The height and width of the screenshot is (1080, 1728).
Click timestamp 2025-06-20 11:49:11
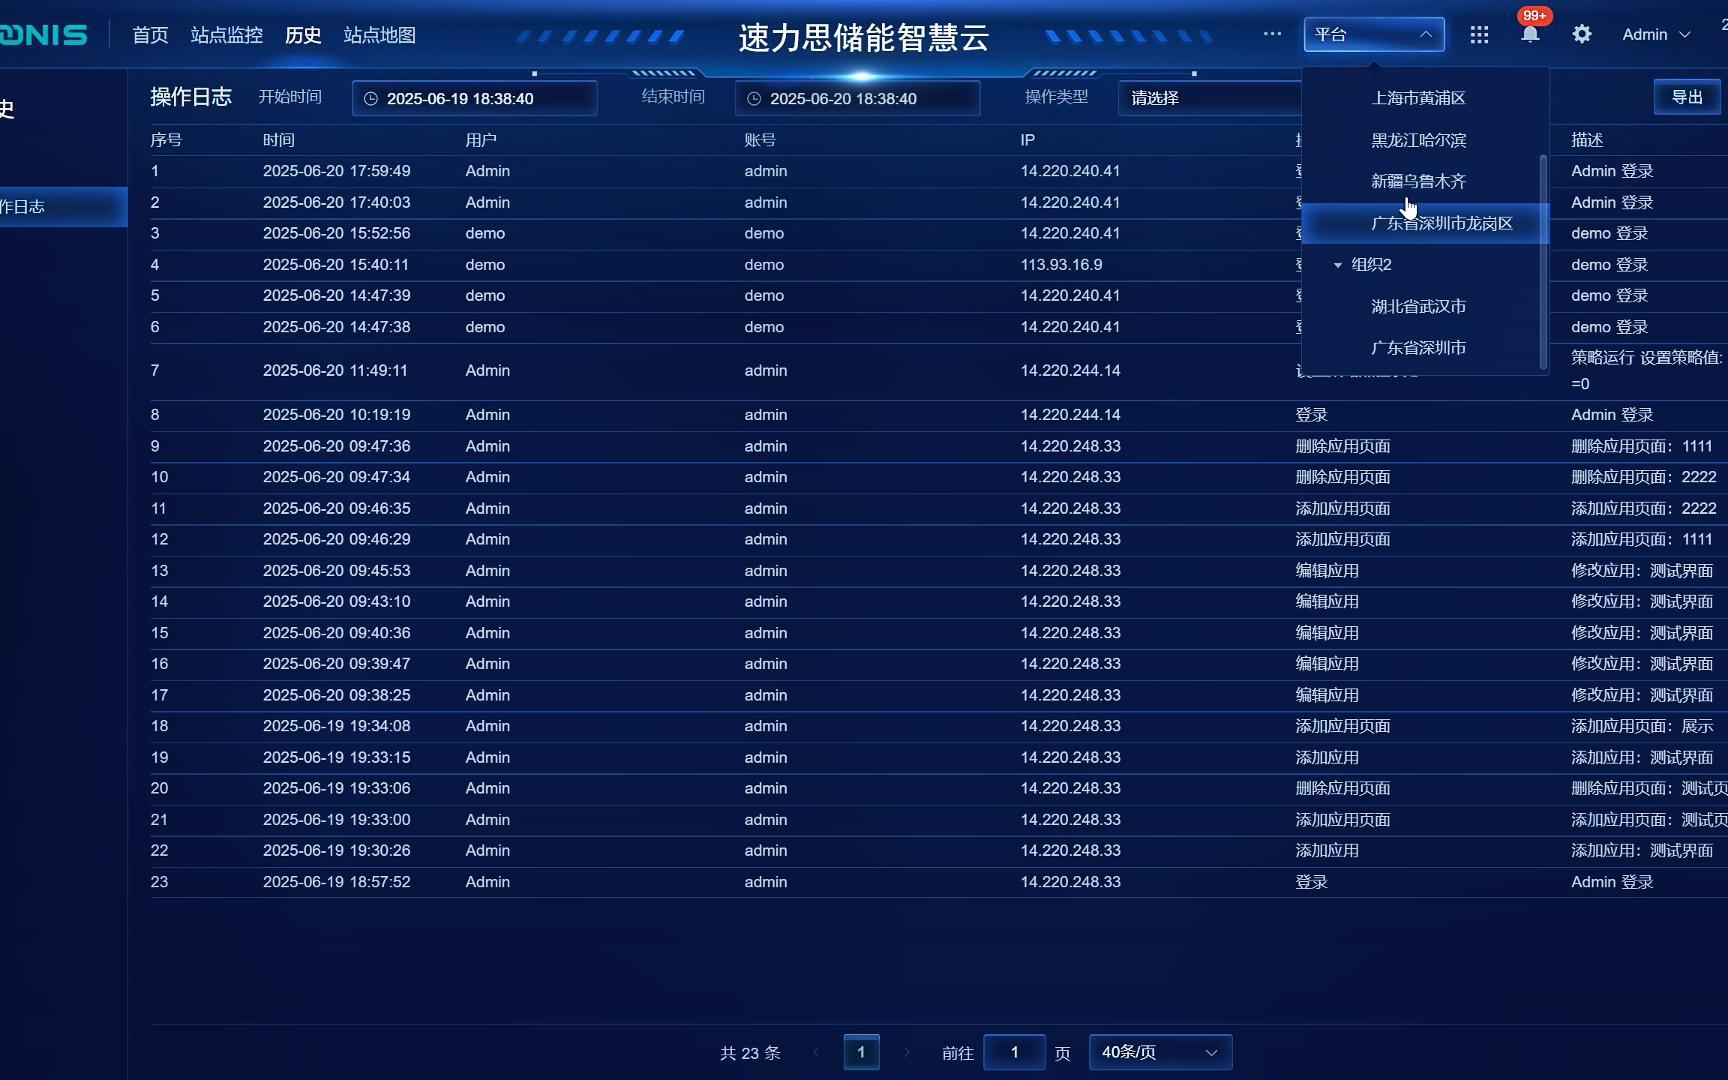pos(336,370)
